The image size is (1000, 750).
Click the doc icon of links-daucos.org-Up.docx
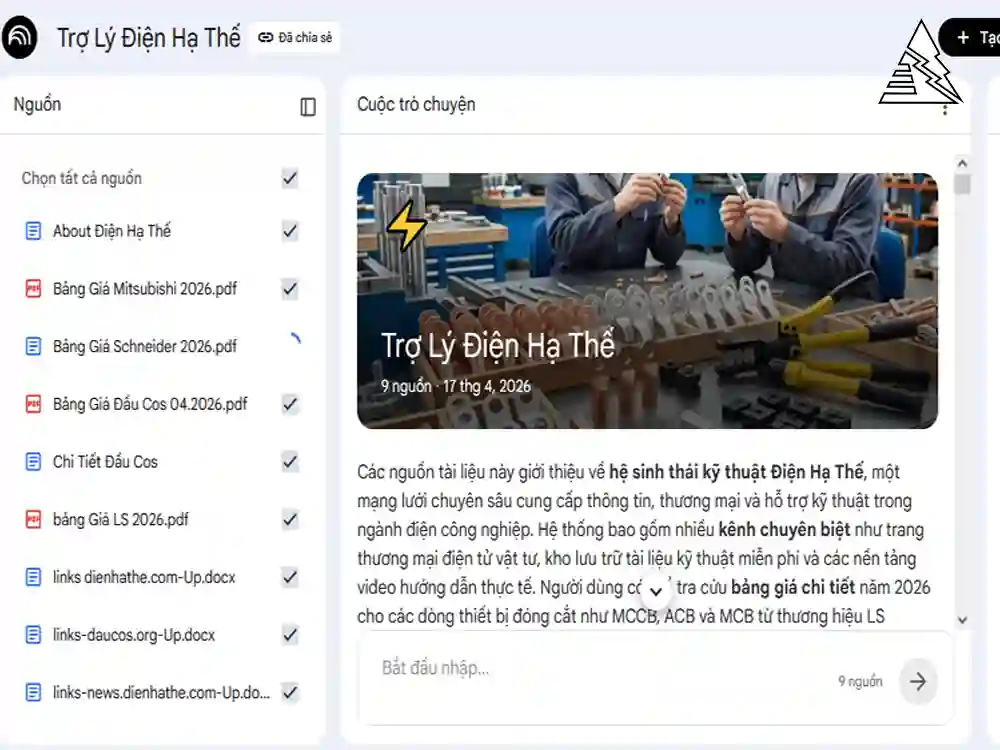[33, 635]
